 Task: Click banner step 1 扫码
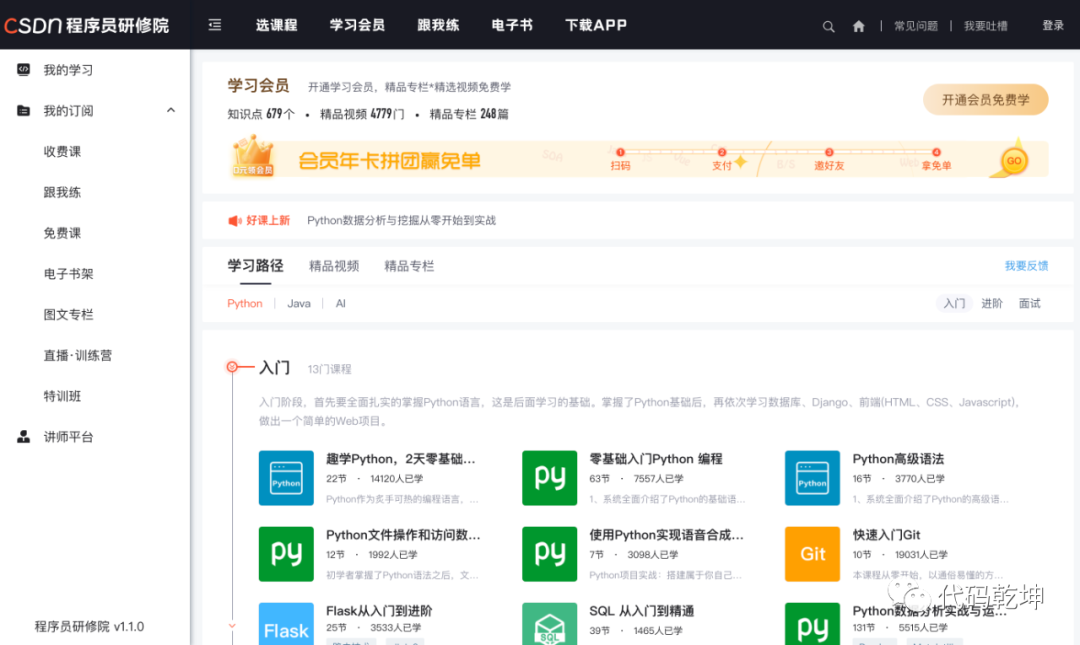tap(620, 160)
